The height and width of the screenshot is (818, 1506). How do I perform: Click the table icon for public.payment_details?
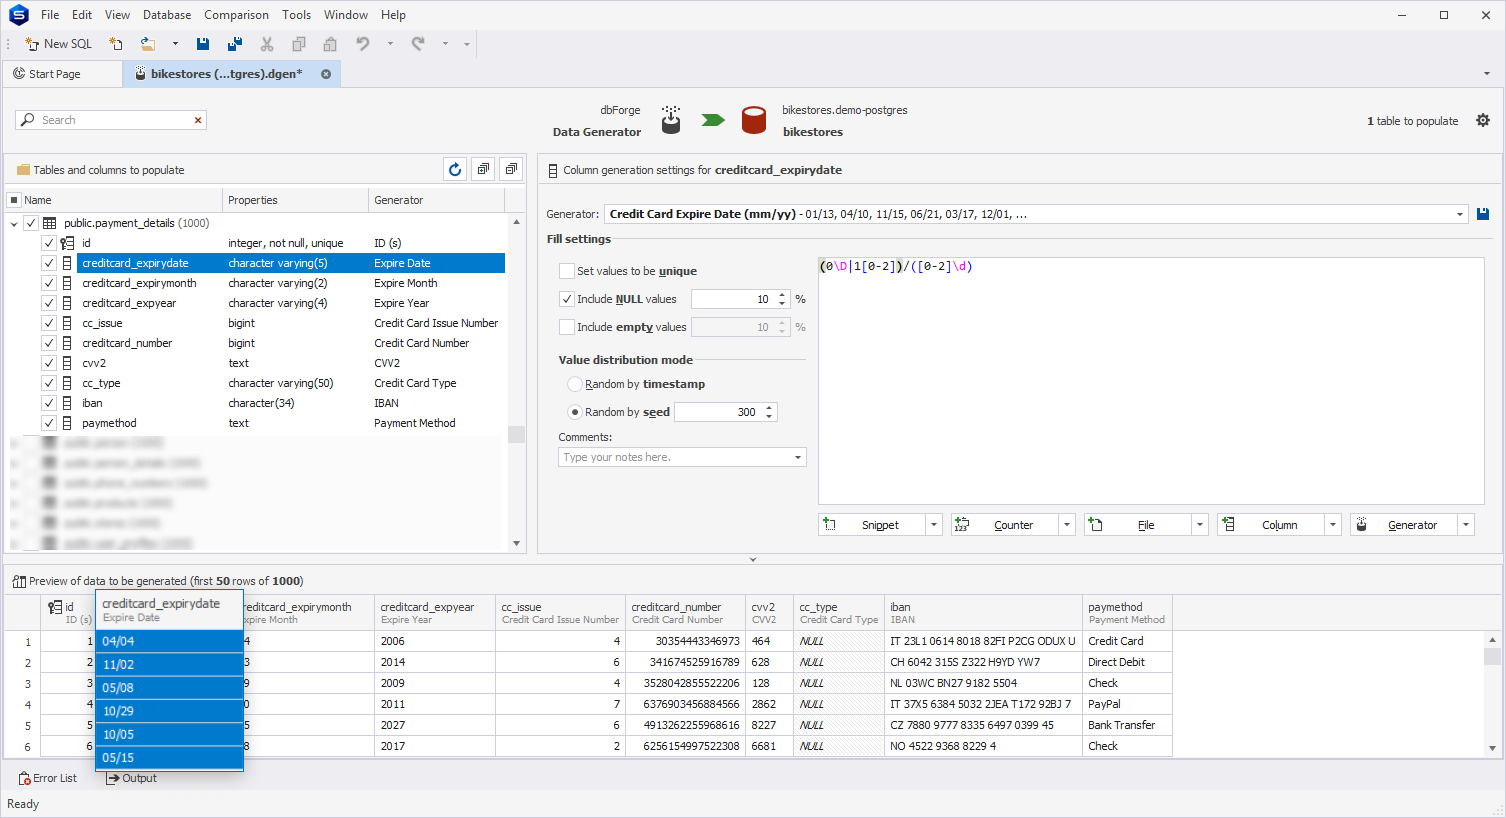pos(49,223)
